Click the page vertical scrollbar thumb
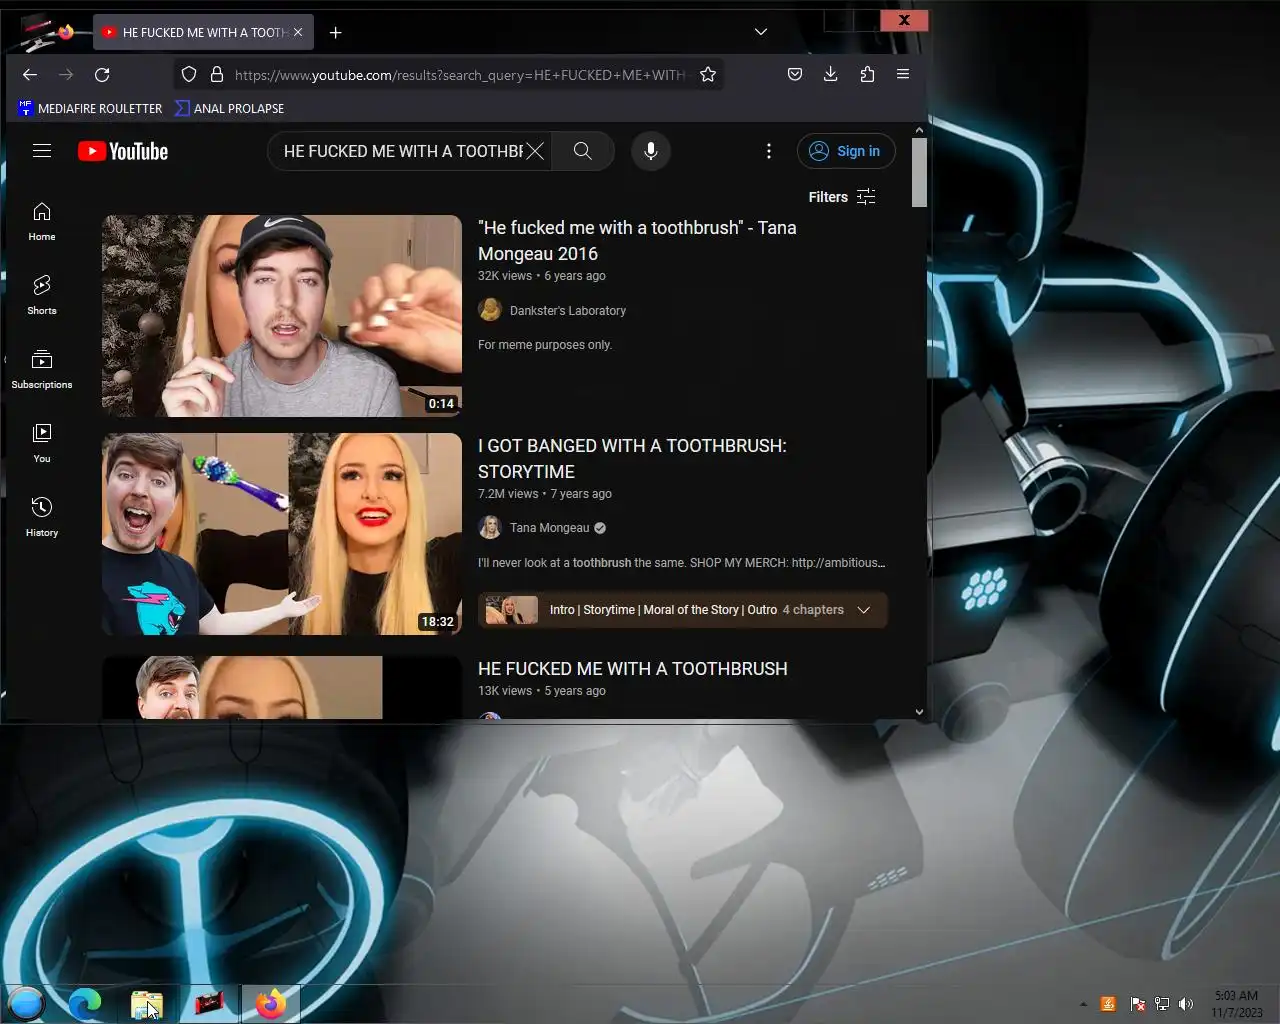Image resolution: width=1280 pixels, height=1024 pixels. pos(919,172)
